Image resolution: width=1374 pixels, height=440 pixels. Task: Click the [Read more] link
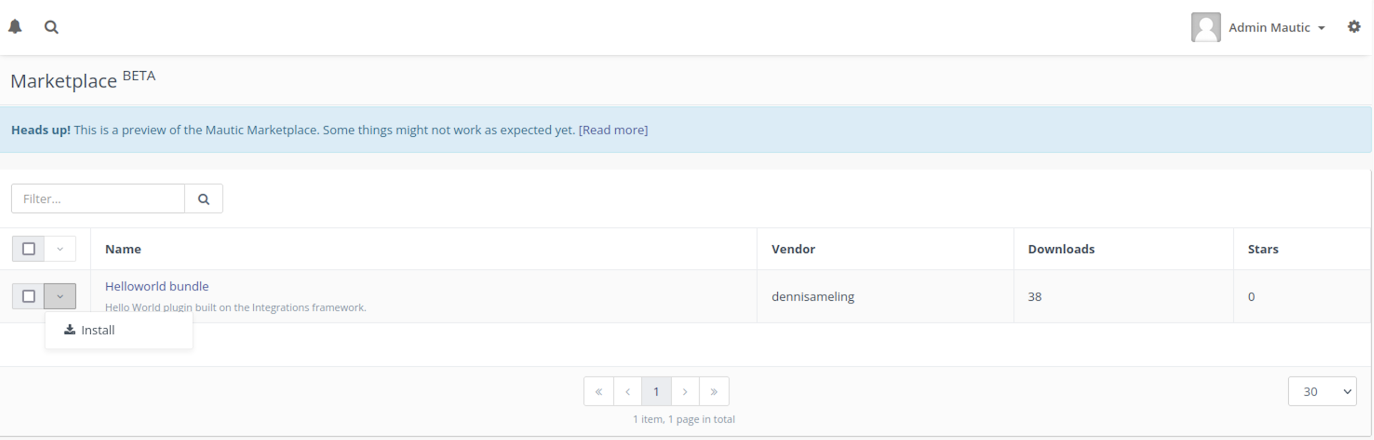click(x=613, y=130)
